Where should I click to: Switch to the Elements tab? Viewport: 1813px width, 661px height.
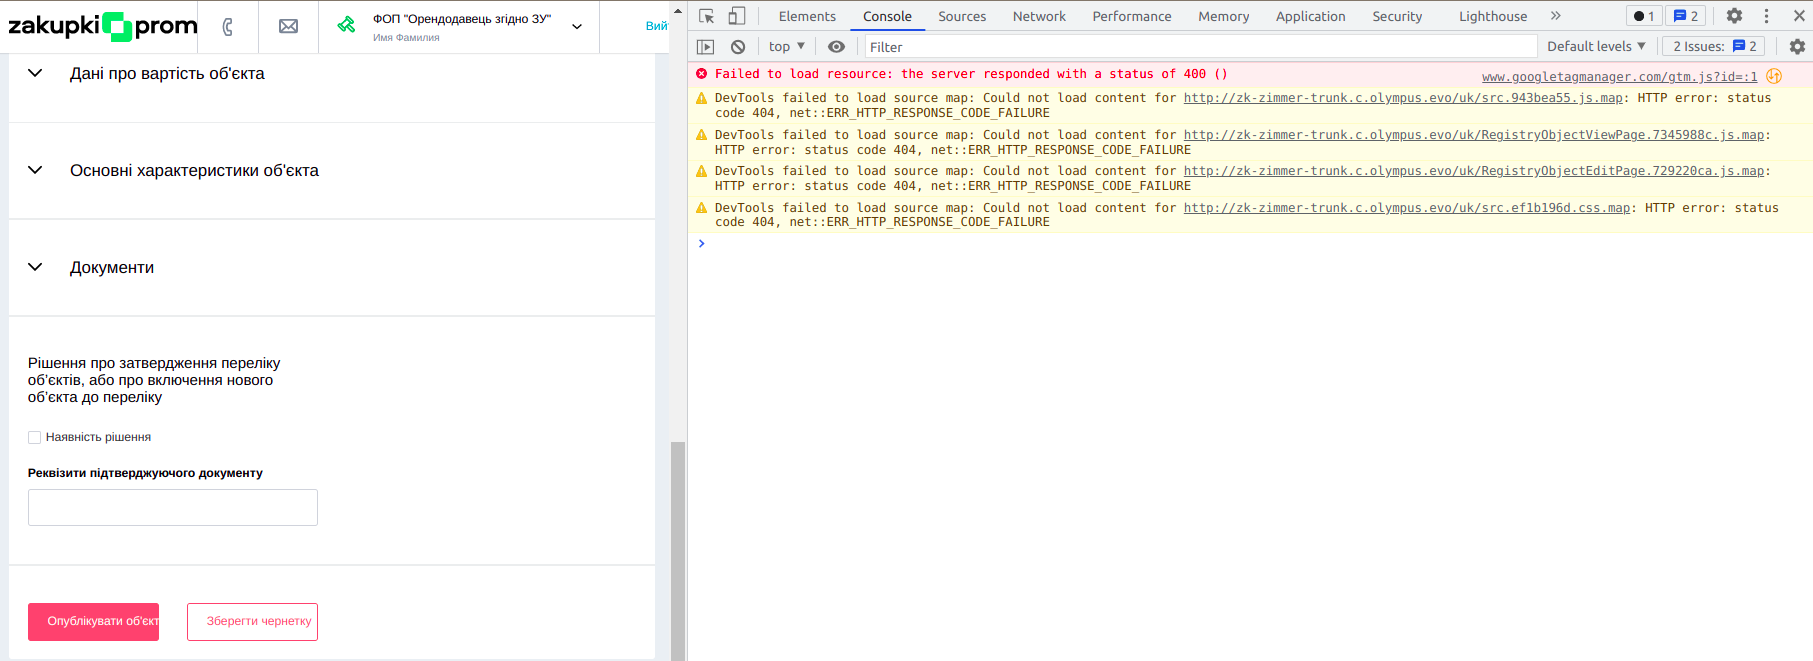pos(806,16)
